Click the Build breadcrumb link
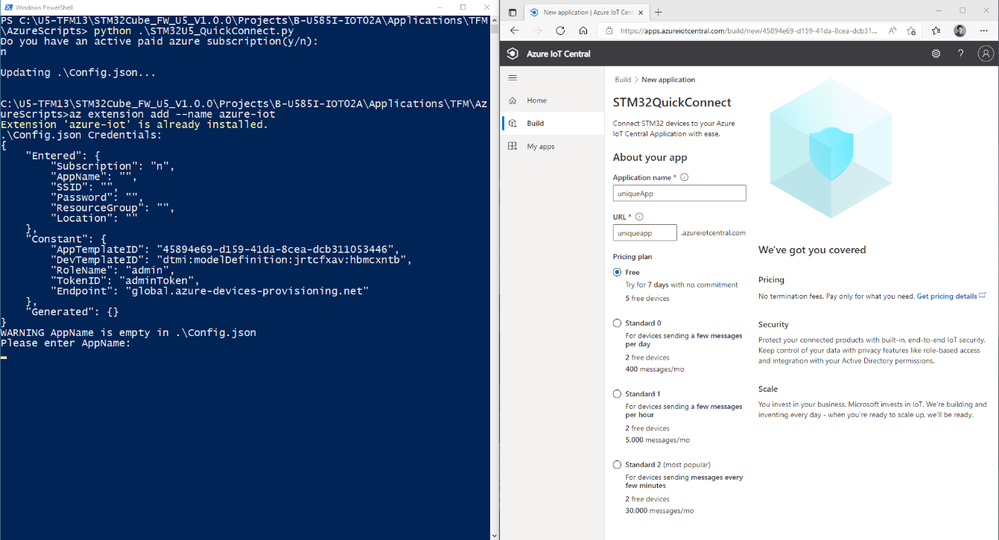 (x=622, y=80)
